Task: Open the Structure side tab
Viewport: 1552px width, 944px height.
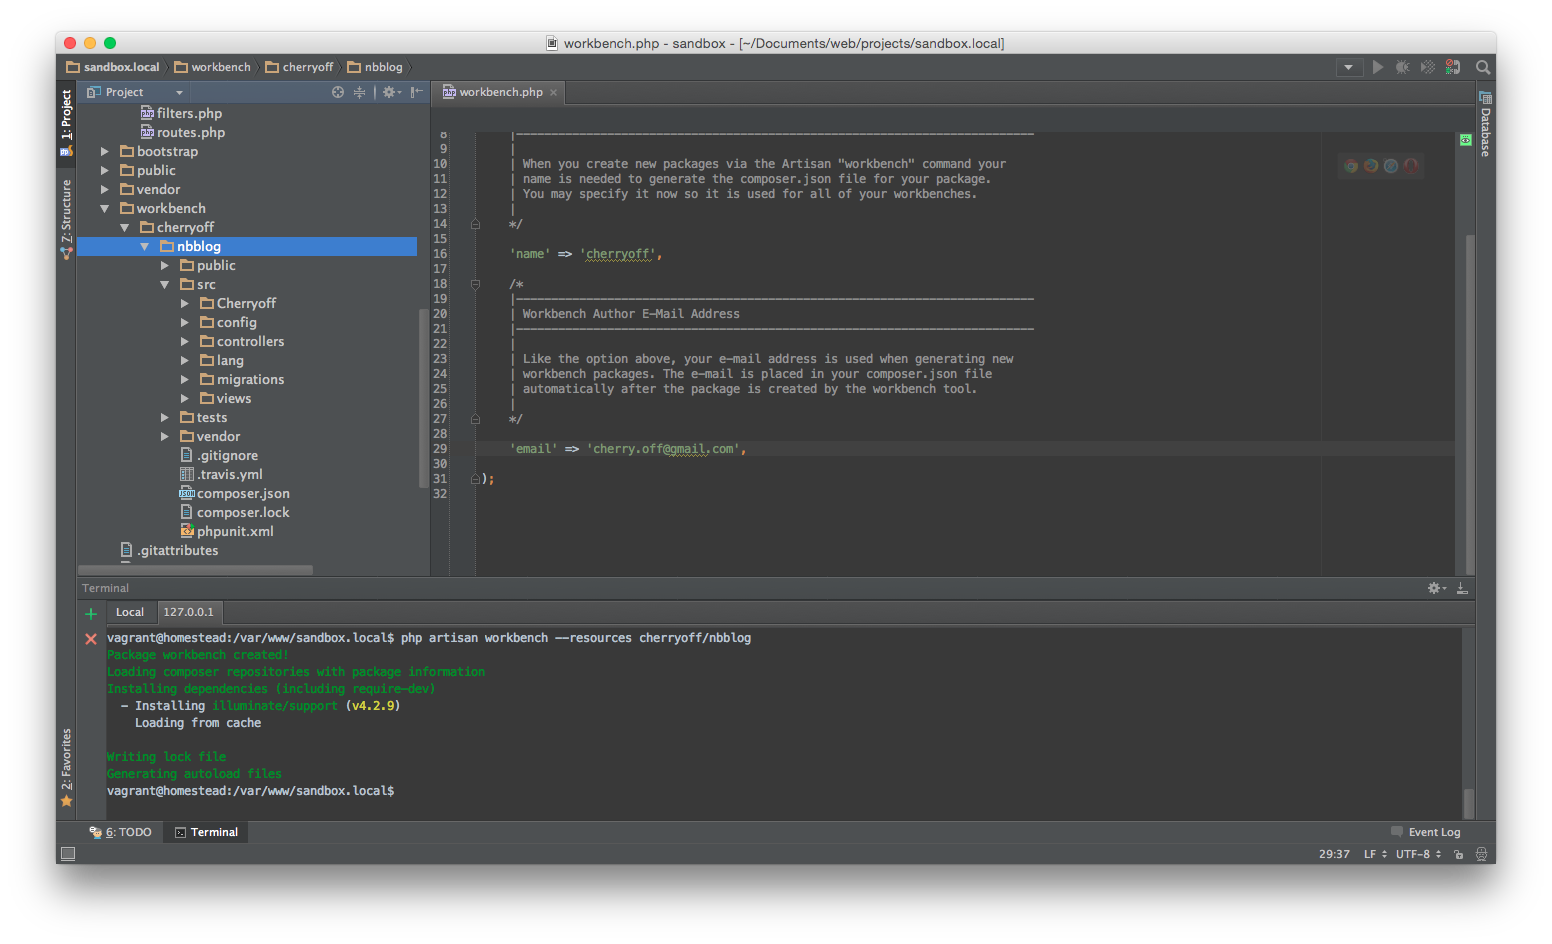Action: (x=66, y=220)
